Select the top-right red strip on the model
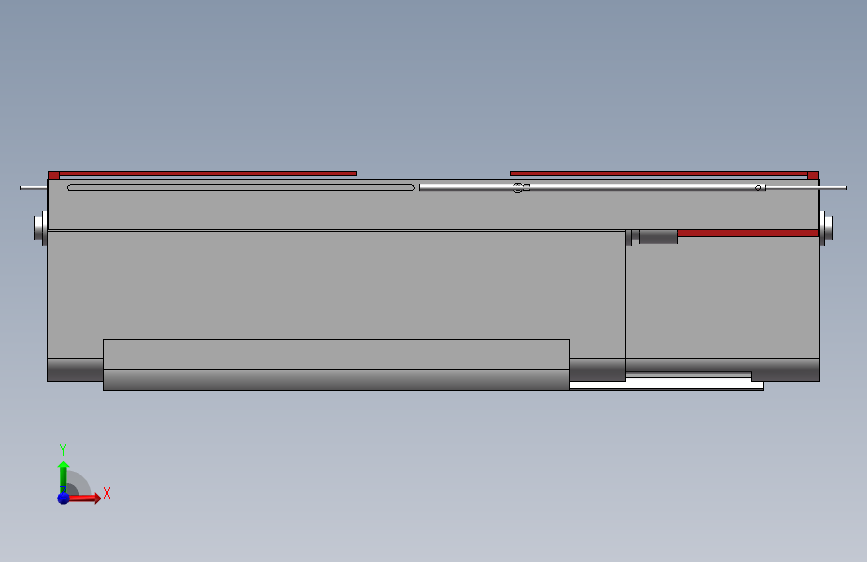 [664, 174]
